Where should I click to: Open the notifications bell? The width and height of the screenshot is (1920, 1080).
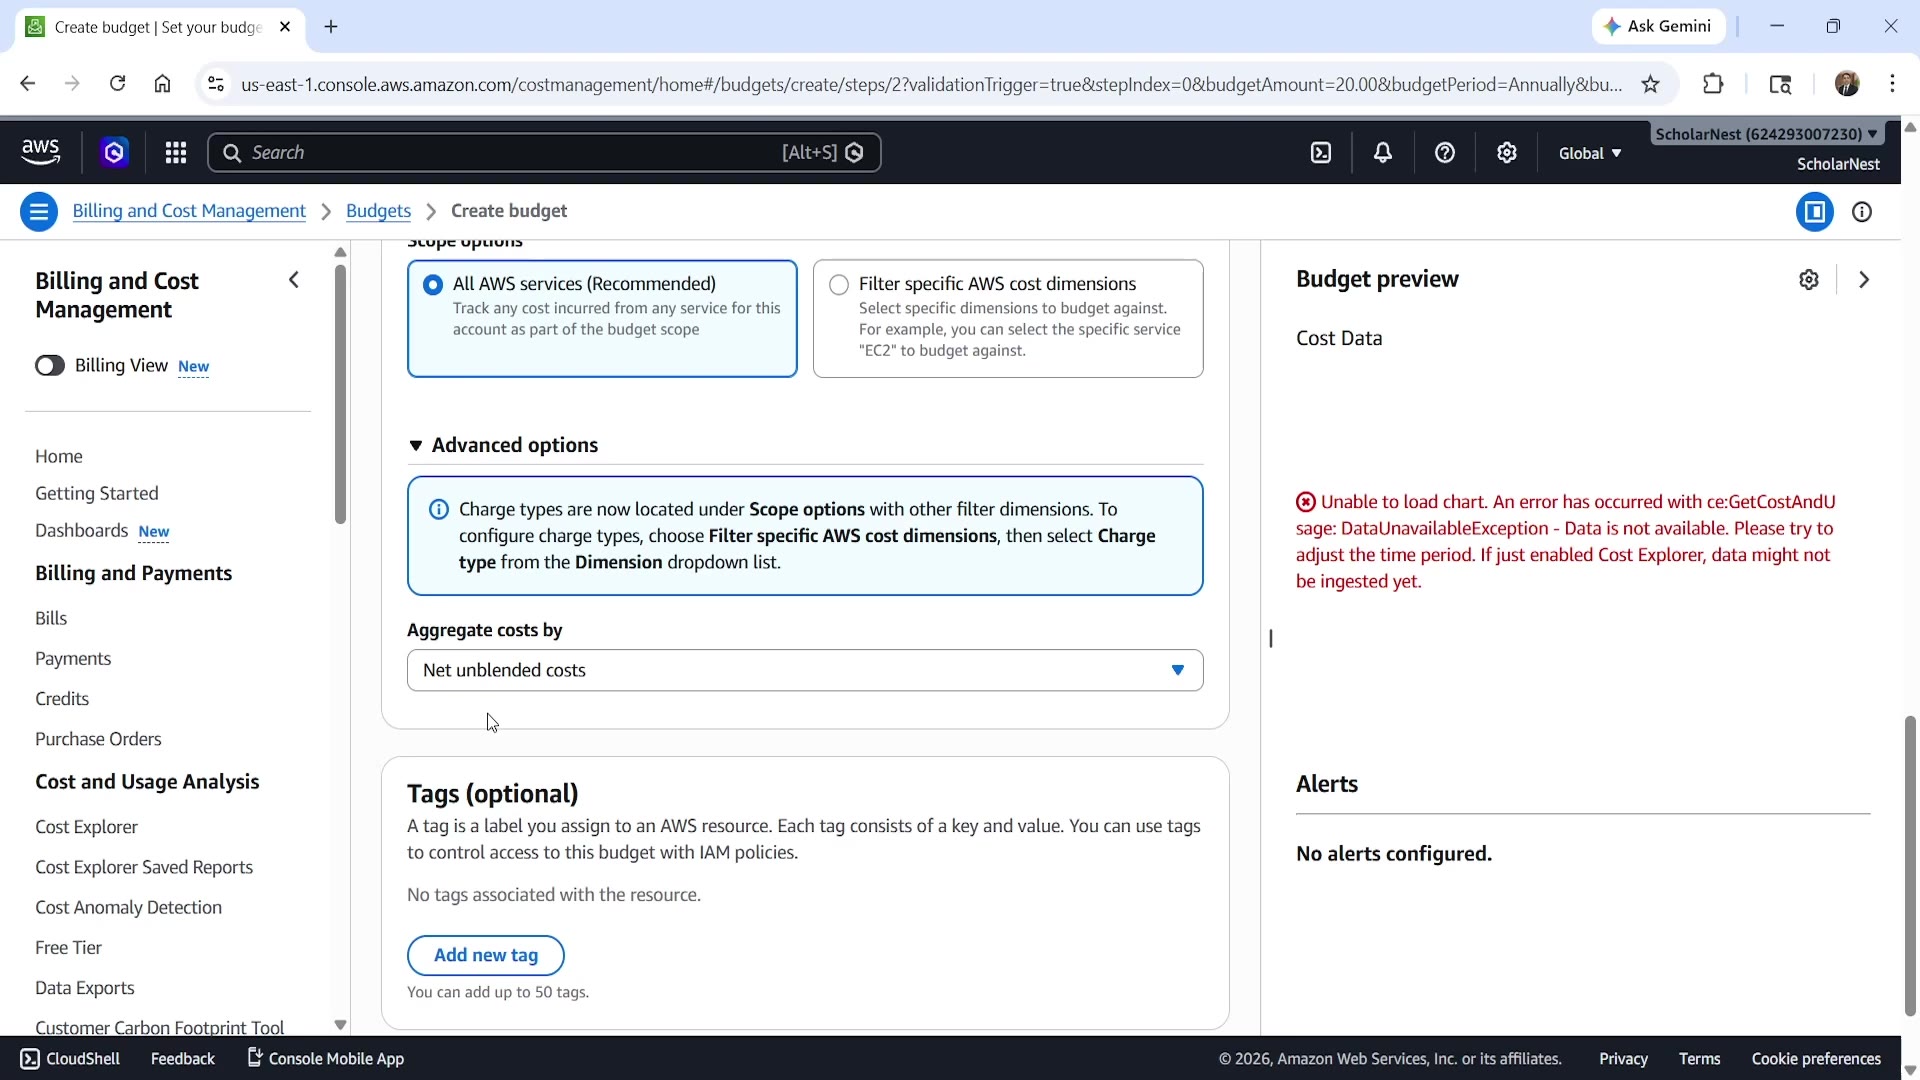[1383, 152]
